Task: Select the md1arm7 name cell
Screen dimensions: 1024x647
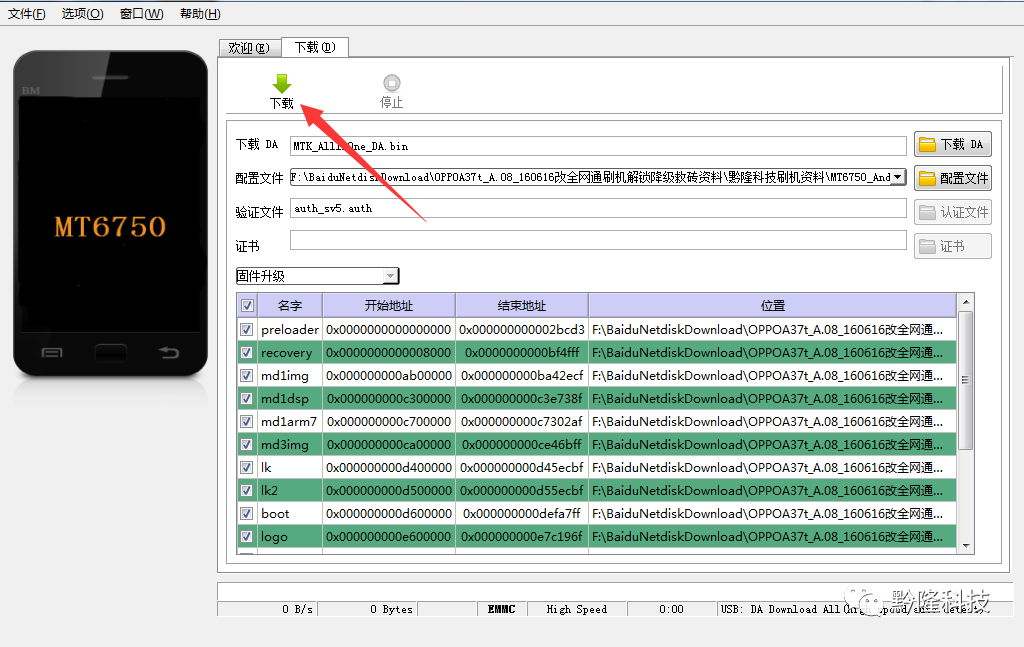Action: click(x=290, y=422)
